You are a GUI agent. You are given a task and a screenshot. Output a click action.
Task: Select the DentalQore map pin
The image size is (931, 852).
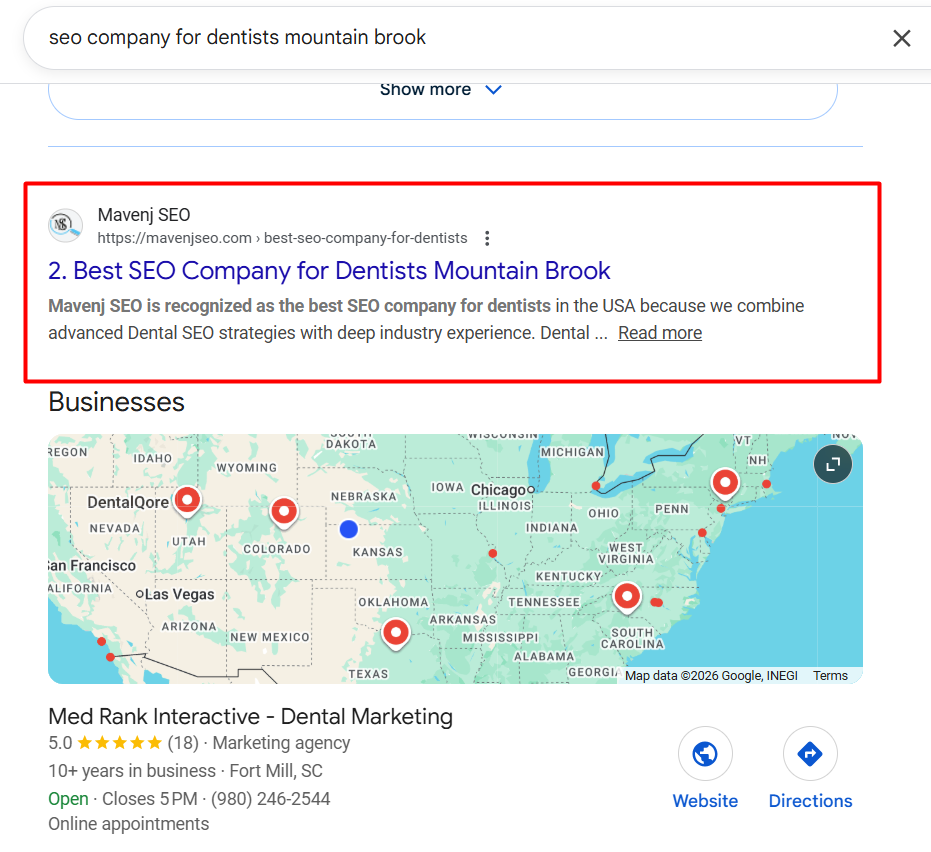click(187, 499)
